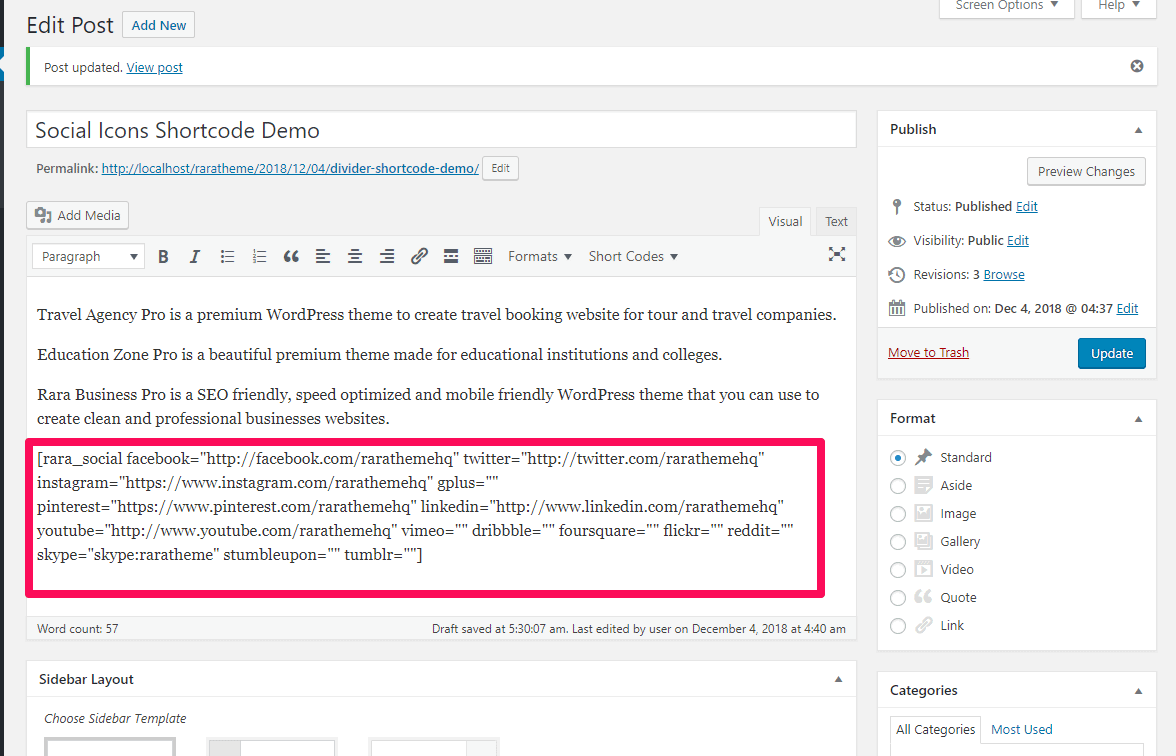1176x756 pixels.
Task: Toggle bold formatting in editor toolbar
Action: click(x=163, y=257)
